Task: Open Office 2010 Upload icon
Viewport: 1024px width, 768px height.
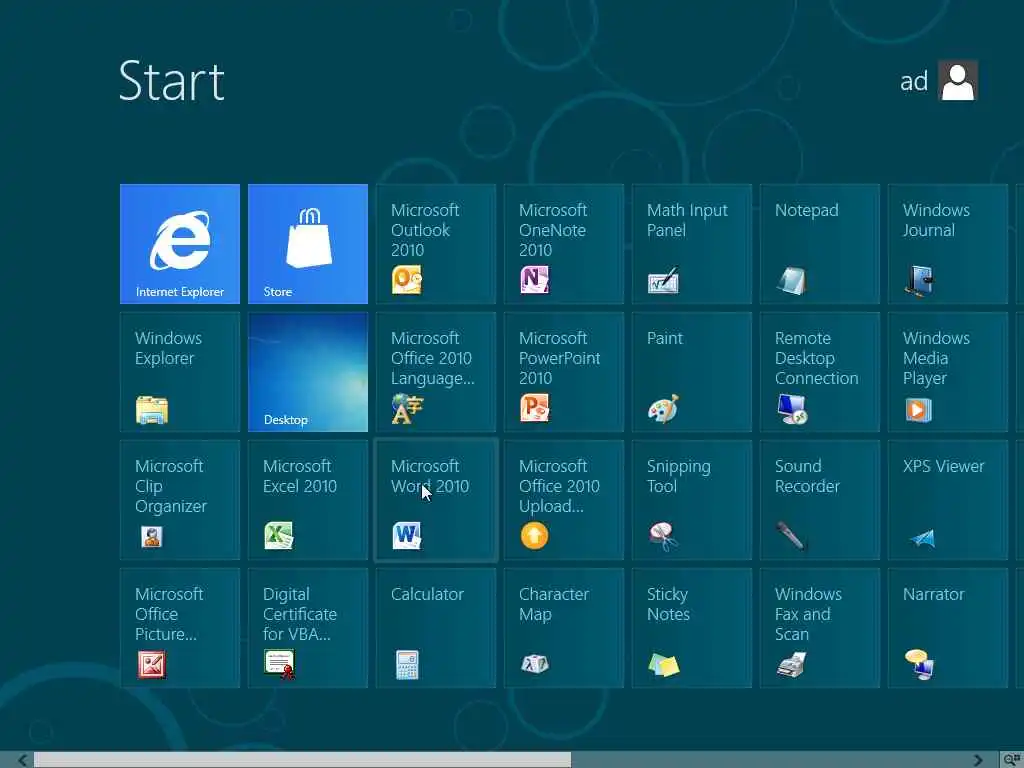Action: pos(534,536)
